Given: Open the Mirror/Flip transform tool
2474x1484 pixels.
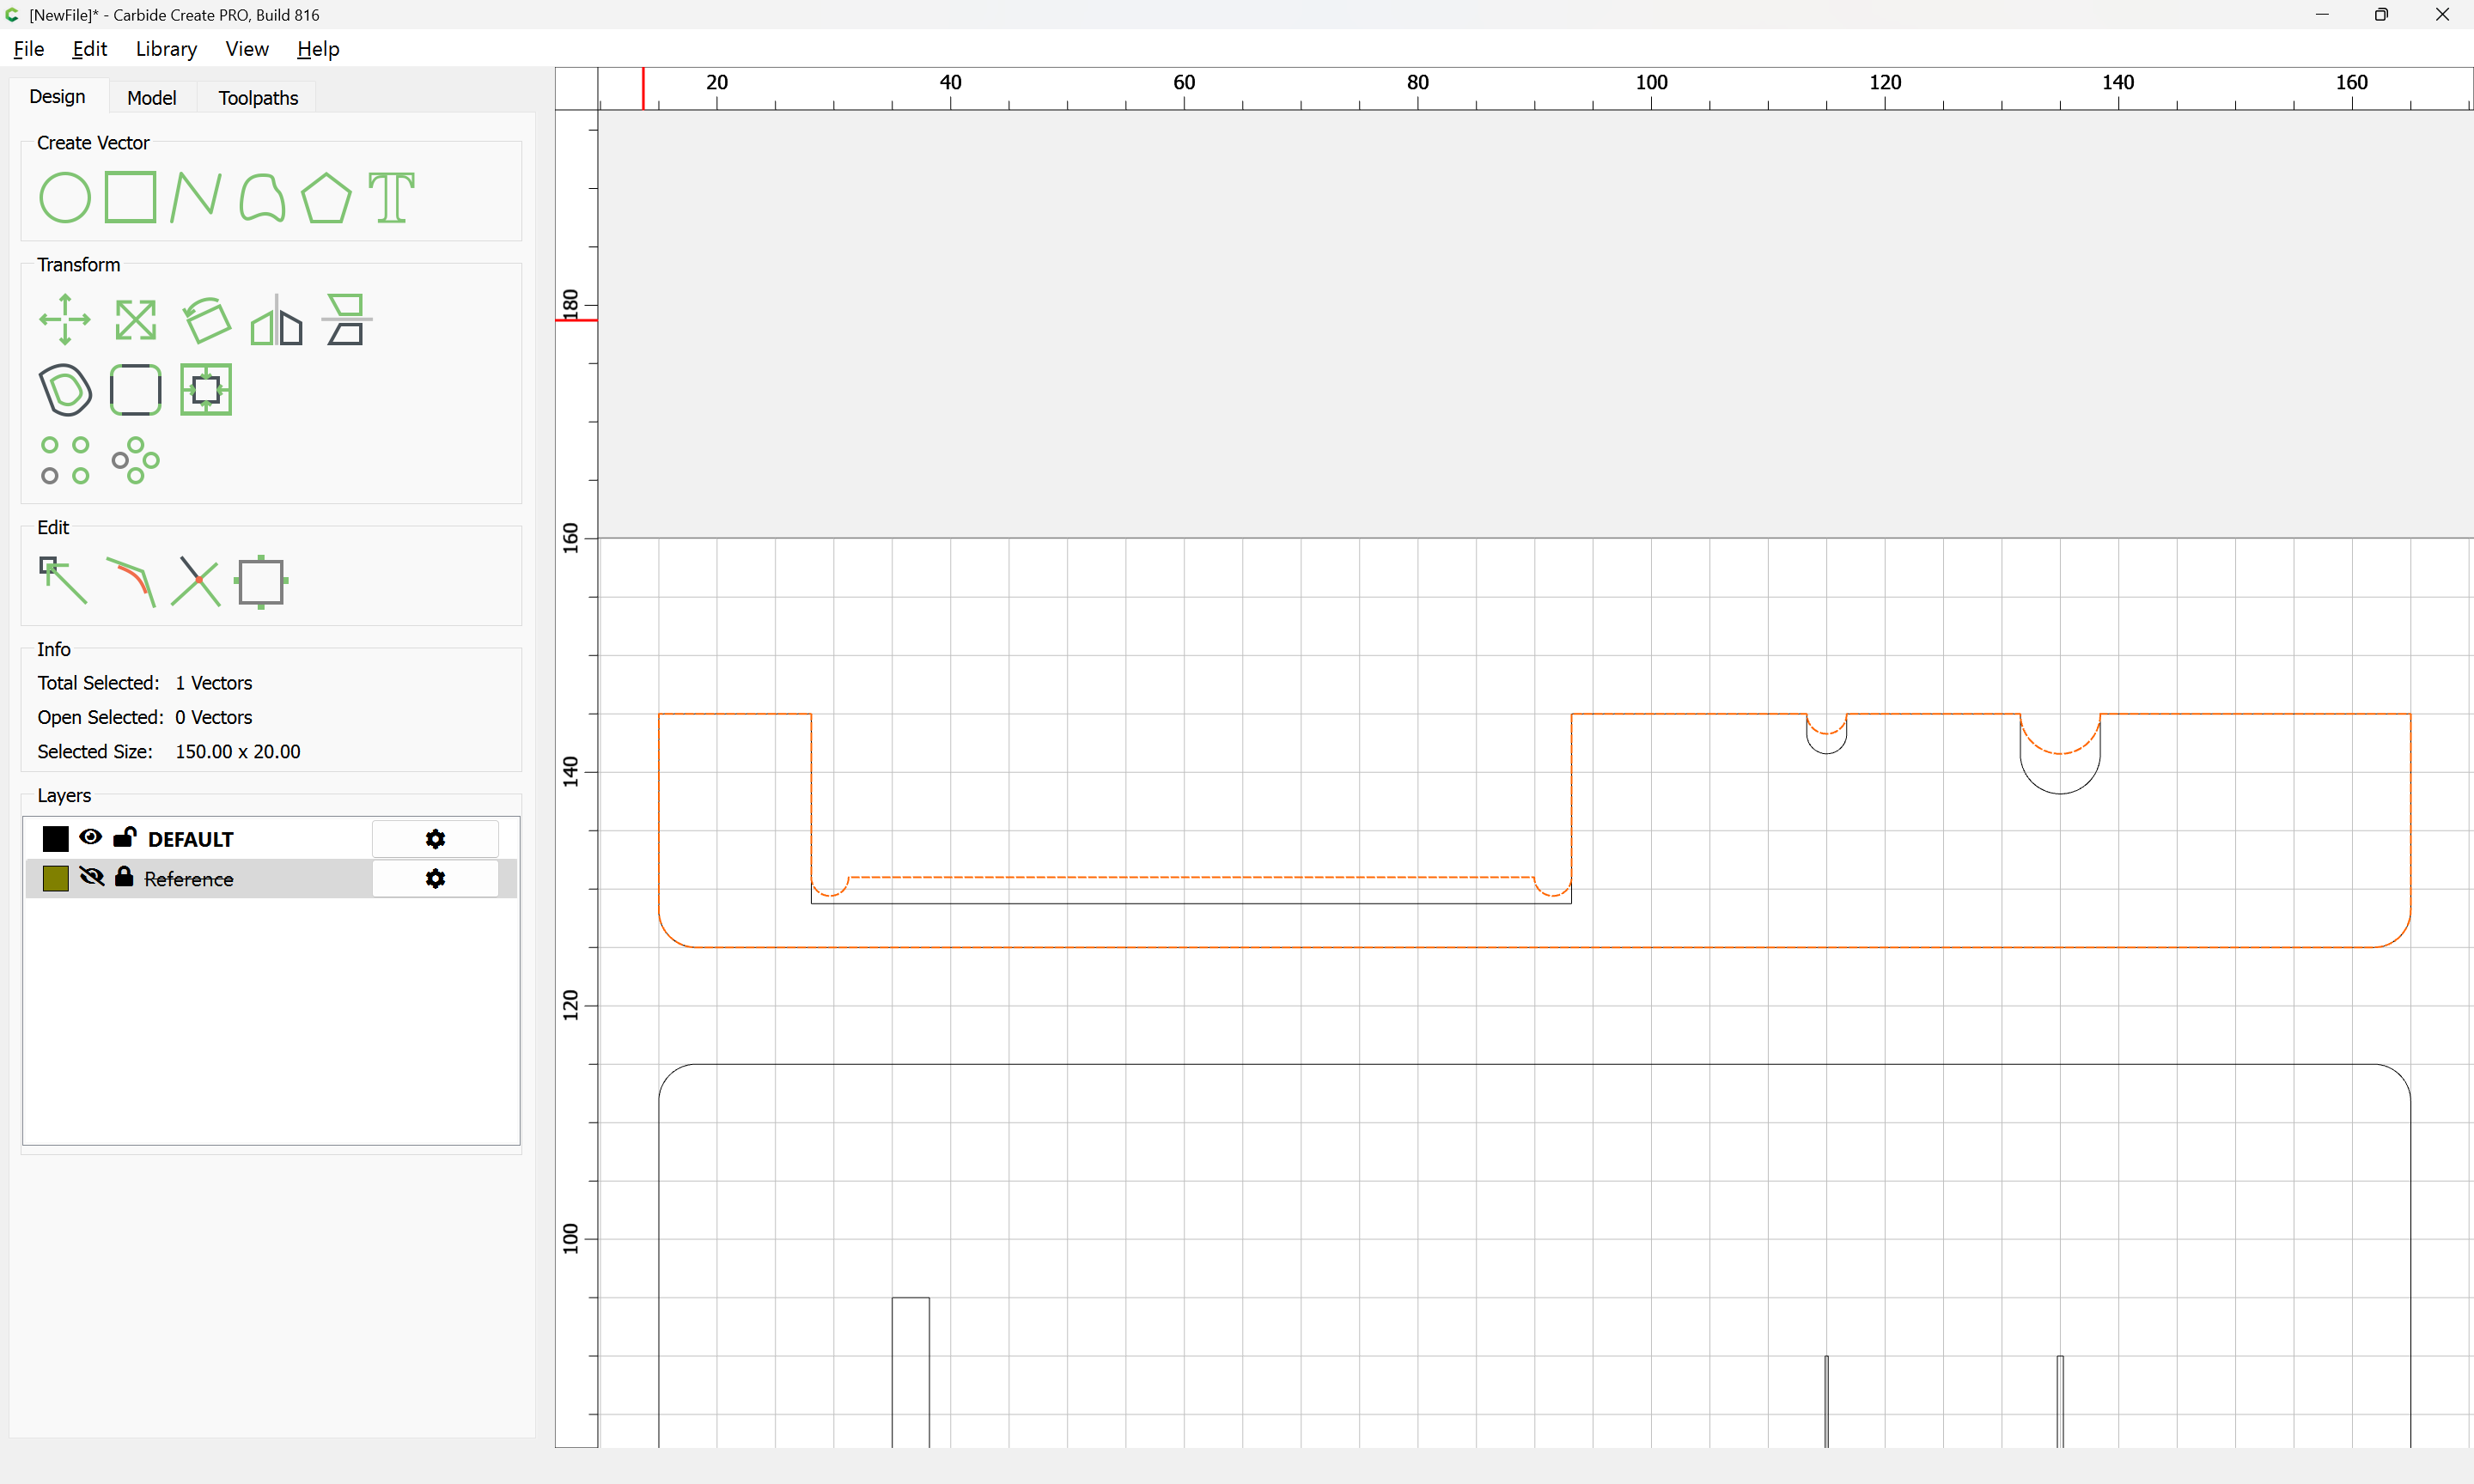Looking at the screenshot, I should pyautogui.click(x=276, y=320).
